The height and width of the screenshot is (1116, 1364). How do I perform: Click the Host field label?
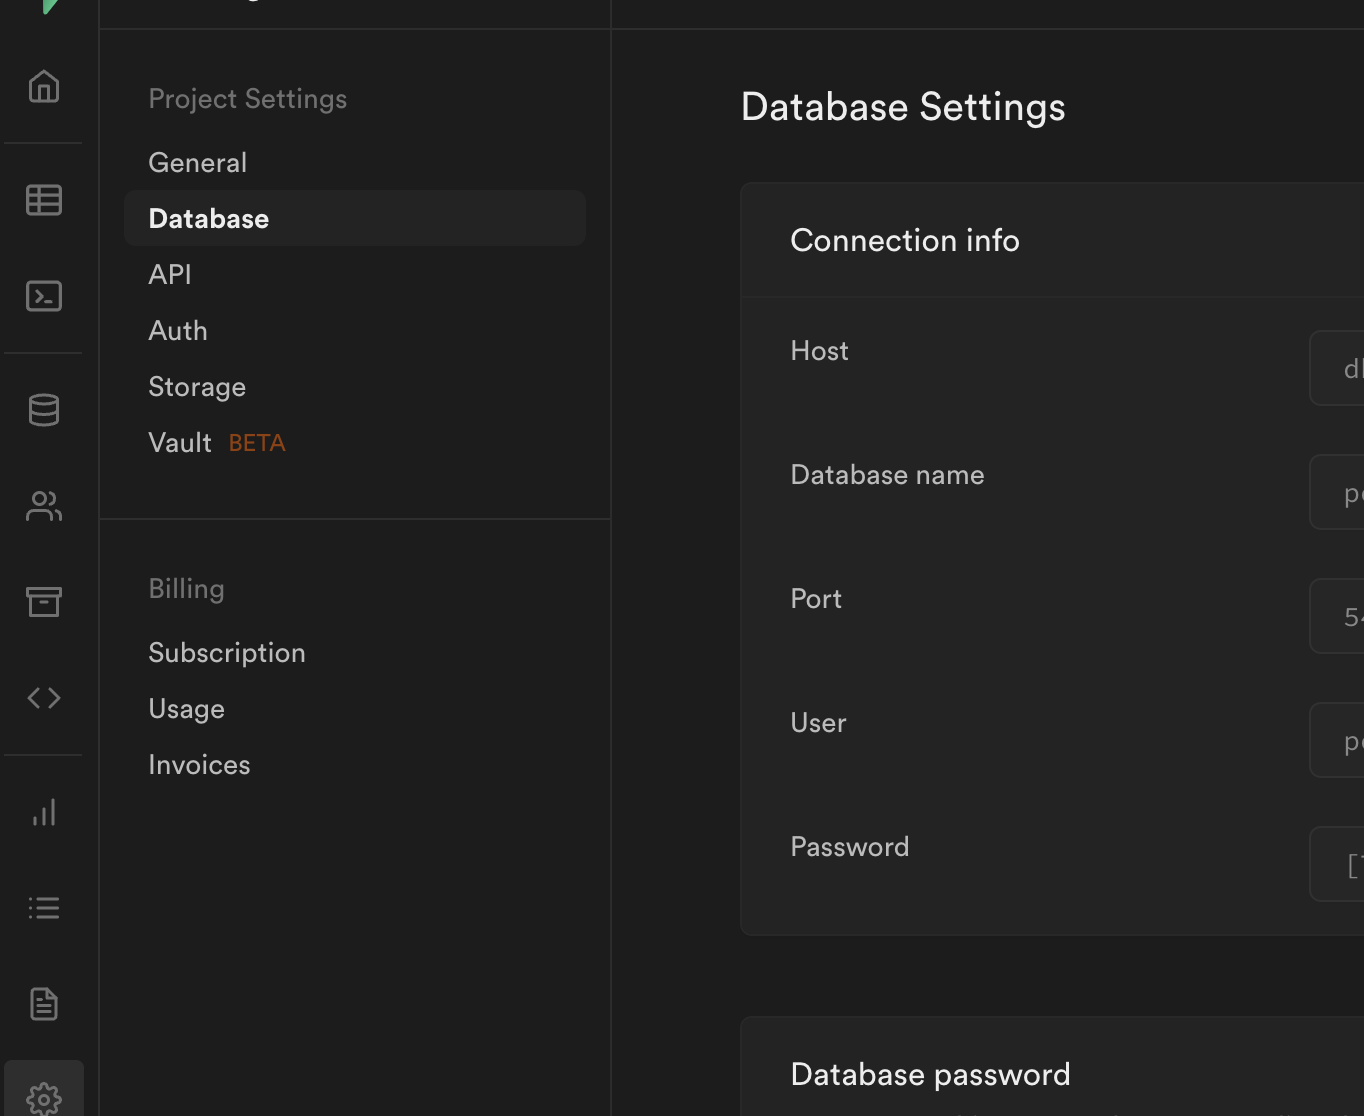(x=819, y=351)
